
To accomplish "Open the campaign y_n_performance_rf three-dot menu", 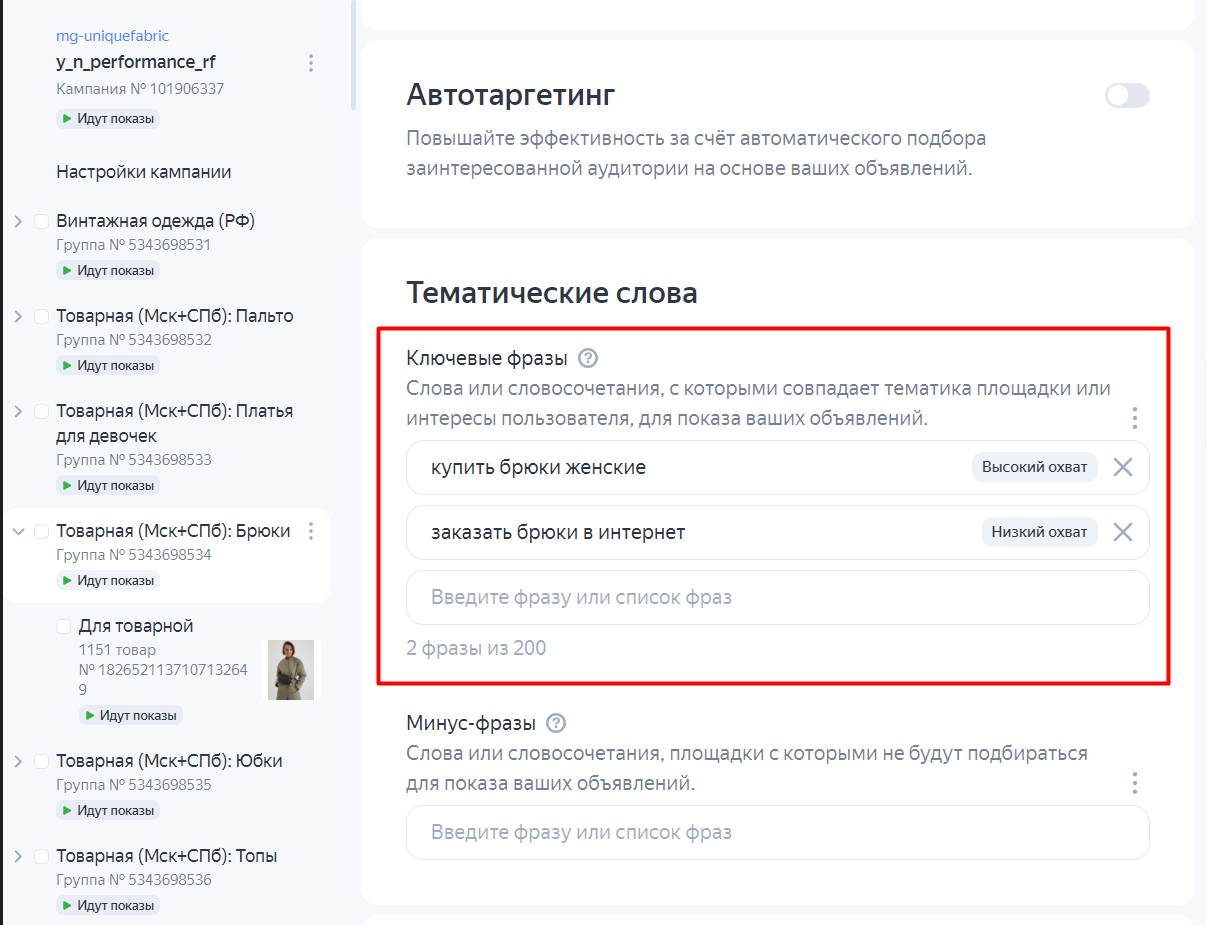I will point(311,63).
